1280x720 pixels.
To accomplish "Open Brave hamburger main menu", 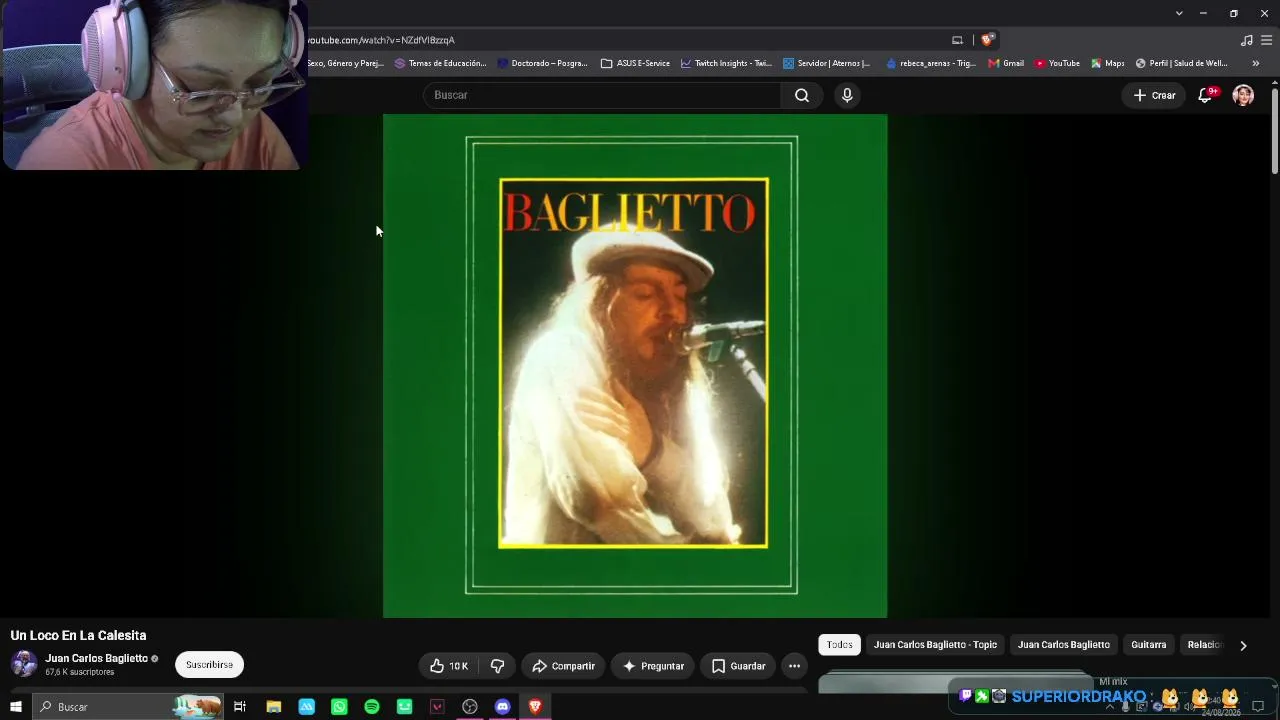I will pos(1265,40).
